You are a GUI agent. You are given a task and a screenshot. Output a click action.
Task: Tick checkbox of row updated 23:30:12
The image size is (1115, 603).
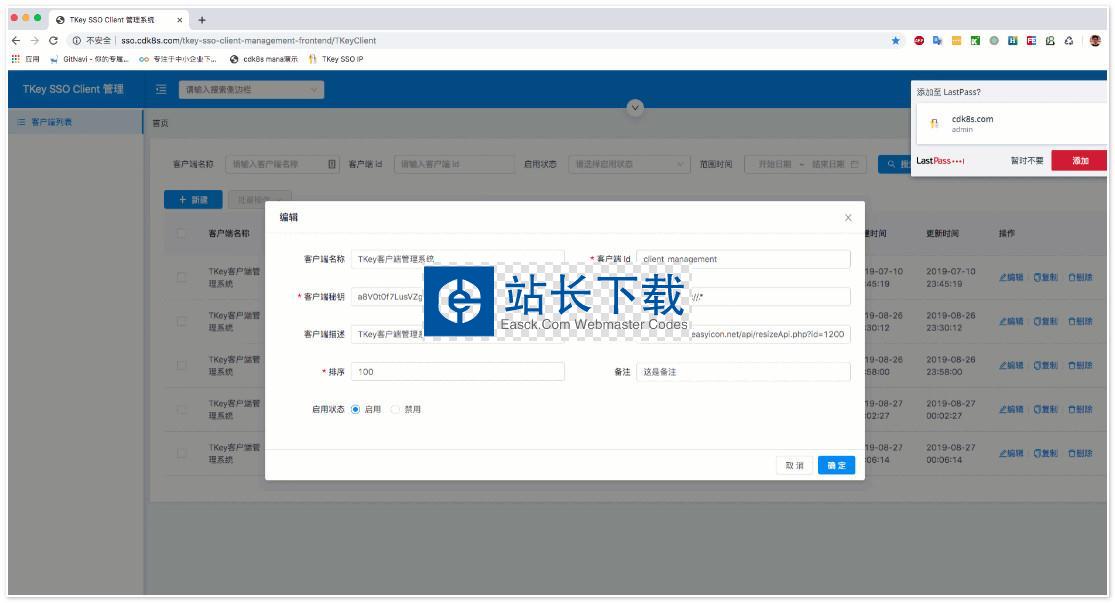click(x=181, y=321)
